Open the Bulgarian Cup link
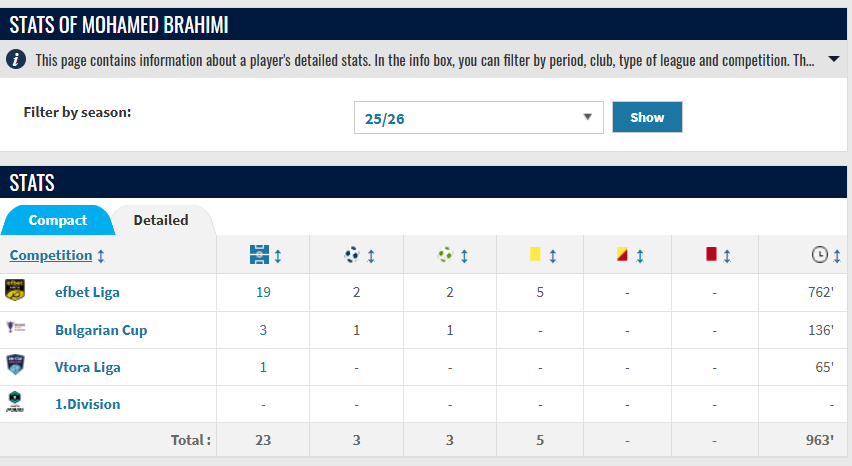 (101, 330)
